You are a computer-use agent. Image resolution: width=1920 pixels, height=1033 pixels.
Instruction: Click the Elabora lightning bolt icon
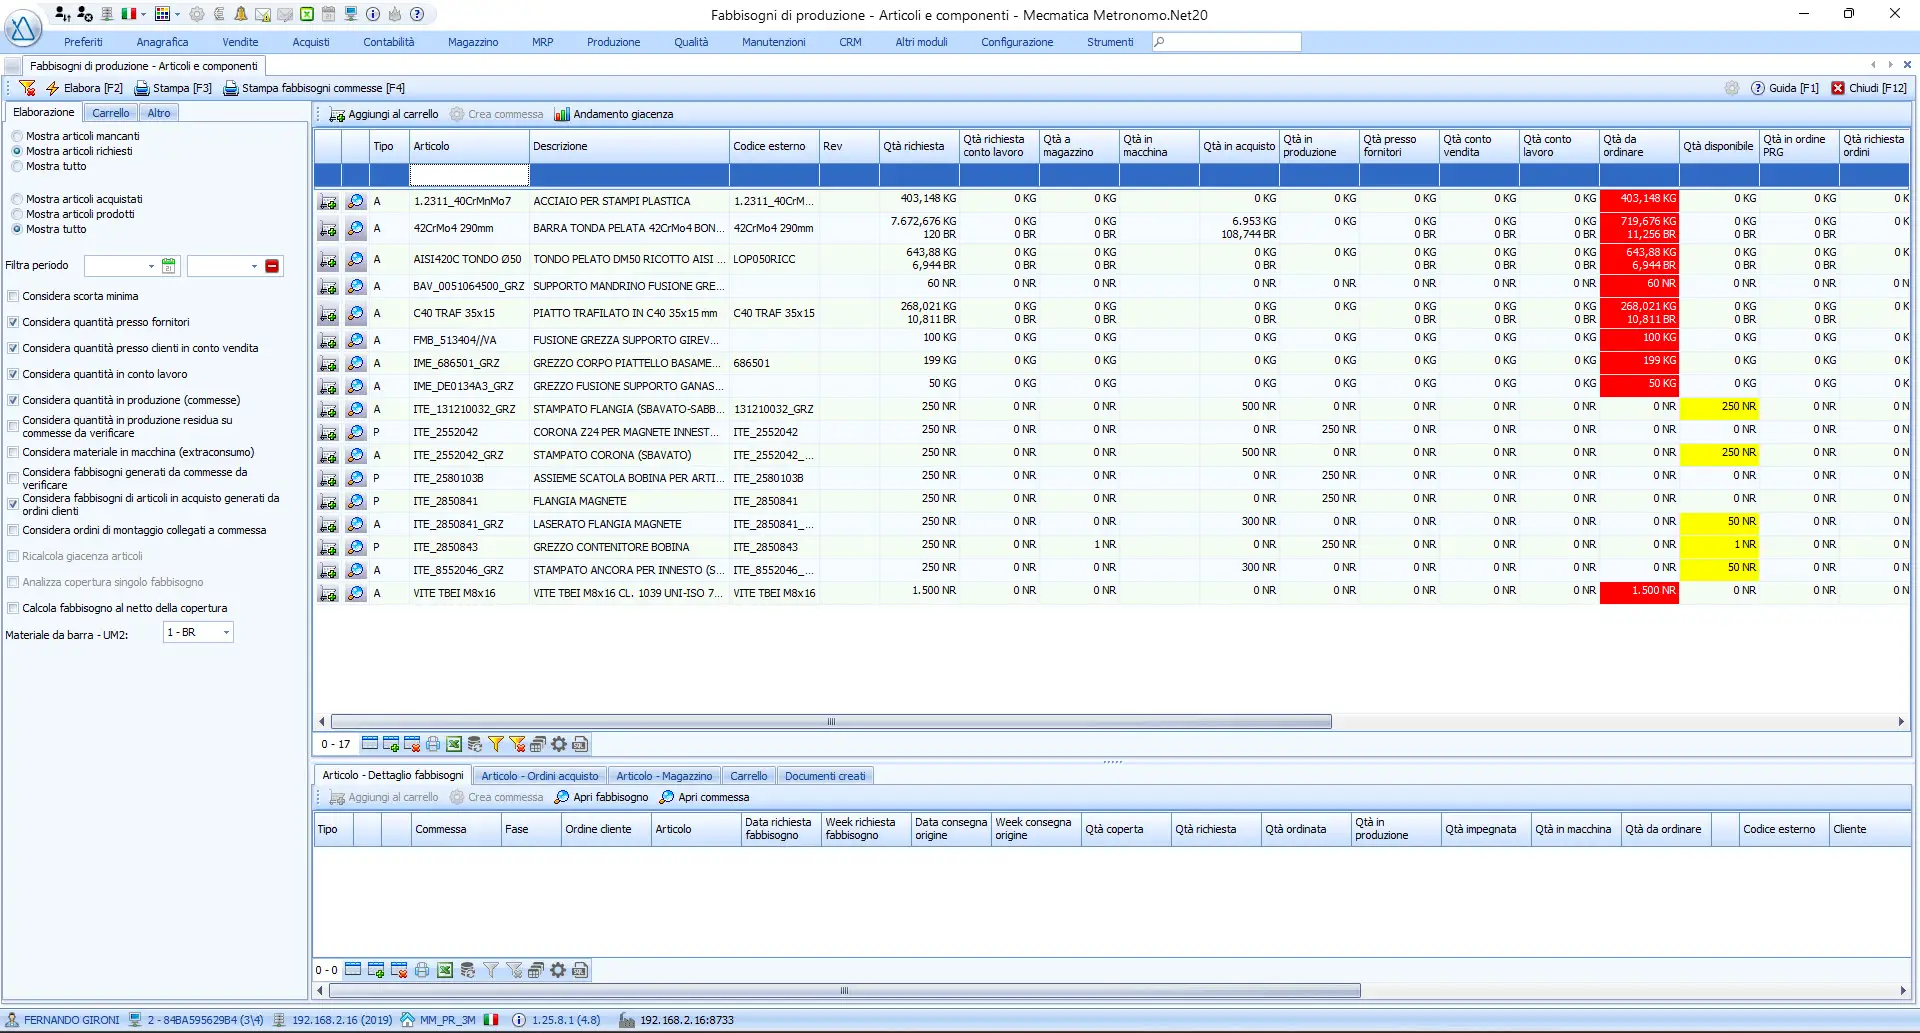pyautogui.click(x=52, y=88)
